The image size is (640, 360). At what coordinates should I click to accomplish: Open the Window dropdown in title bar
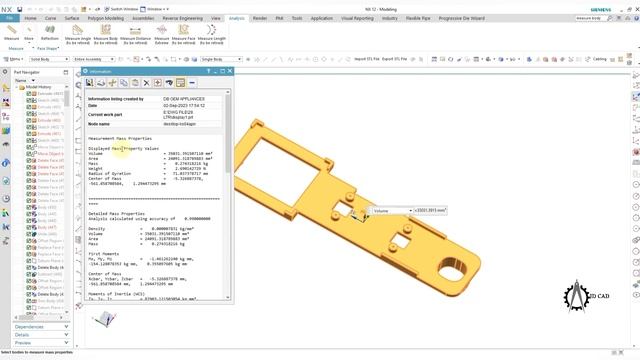click(x=154, y=9)
